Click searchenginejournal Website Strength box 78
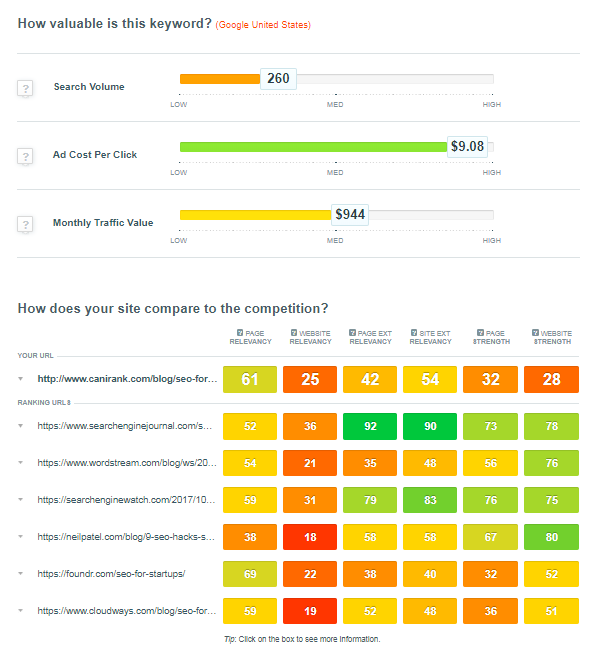This screenshot has width=607, height=664. [x=552, y=426]
